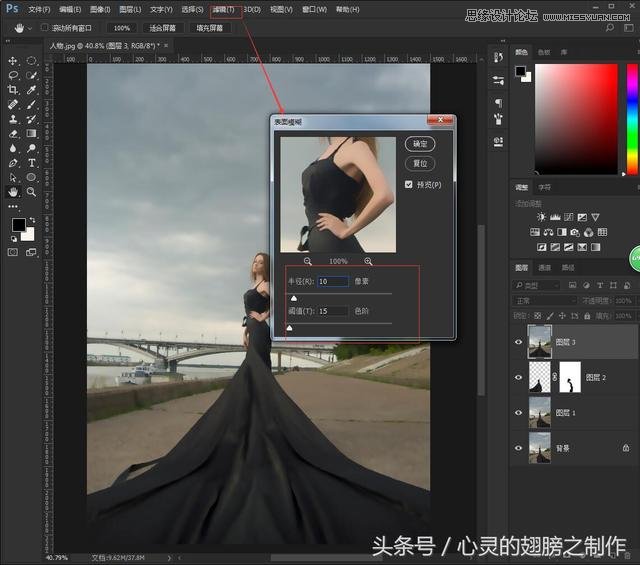Image resolution: width=640 pixels, height=565 pixels.
Task: Hide layer 图层 1 eye icon
Action: point(518,413)
